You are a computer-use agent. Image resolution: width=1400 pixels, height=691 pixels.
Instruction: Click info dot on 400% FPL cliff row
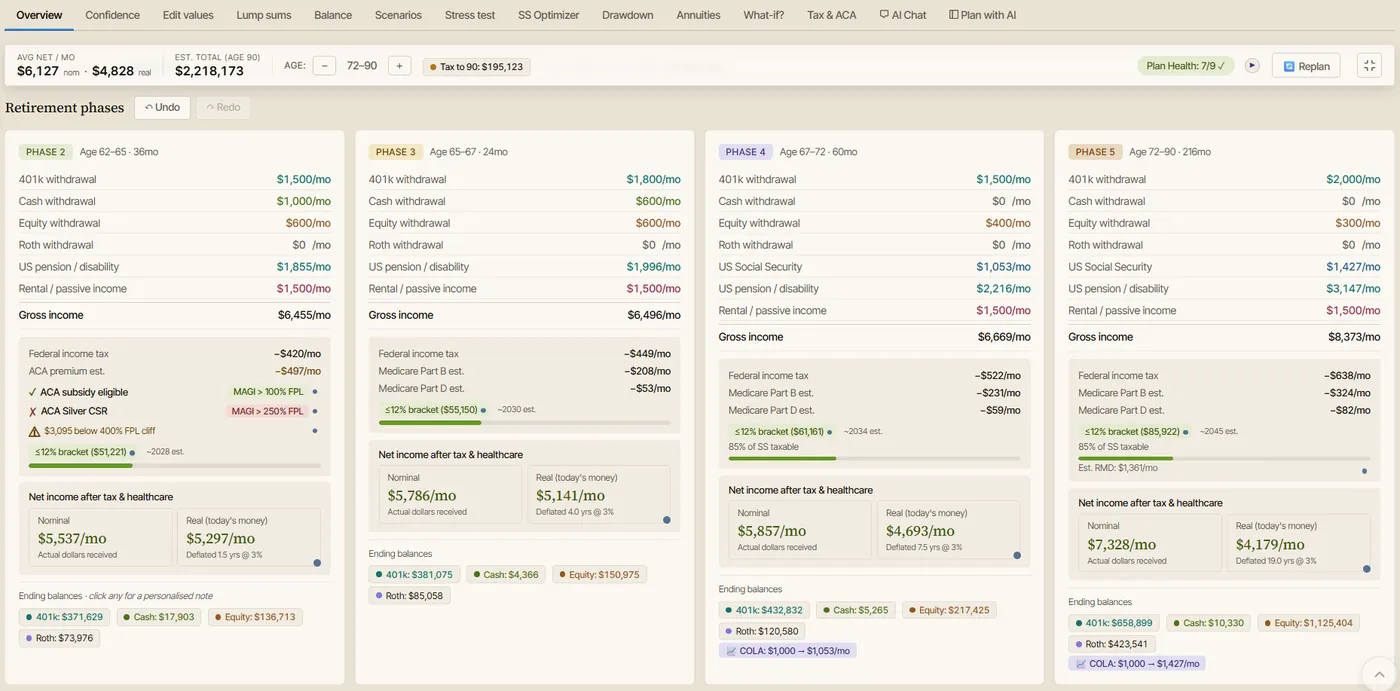(x=315, y=431)
